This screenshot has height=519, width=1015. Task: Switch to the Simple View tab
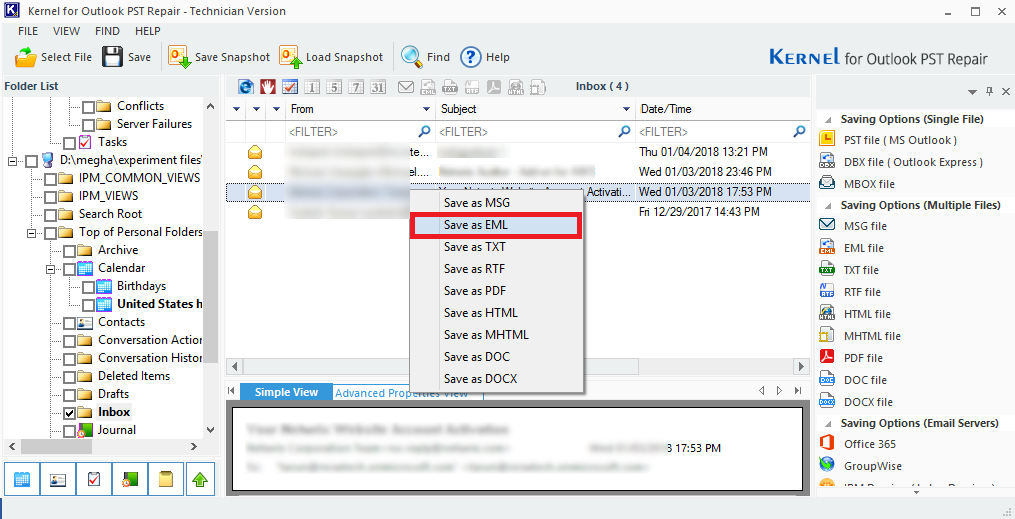(x=286, y=392)
